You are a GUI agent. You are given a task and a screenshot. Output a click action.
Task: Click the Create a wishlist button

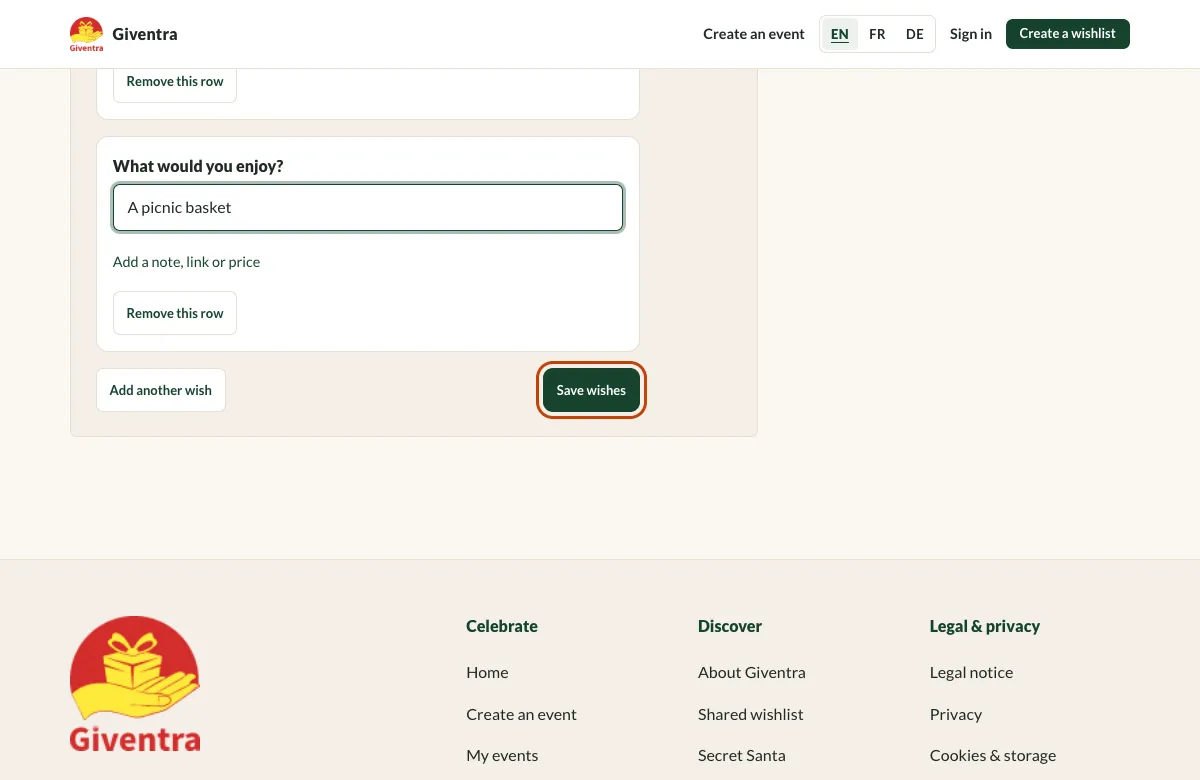(1068, 34)
